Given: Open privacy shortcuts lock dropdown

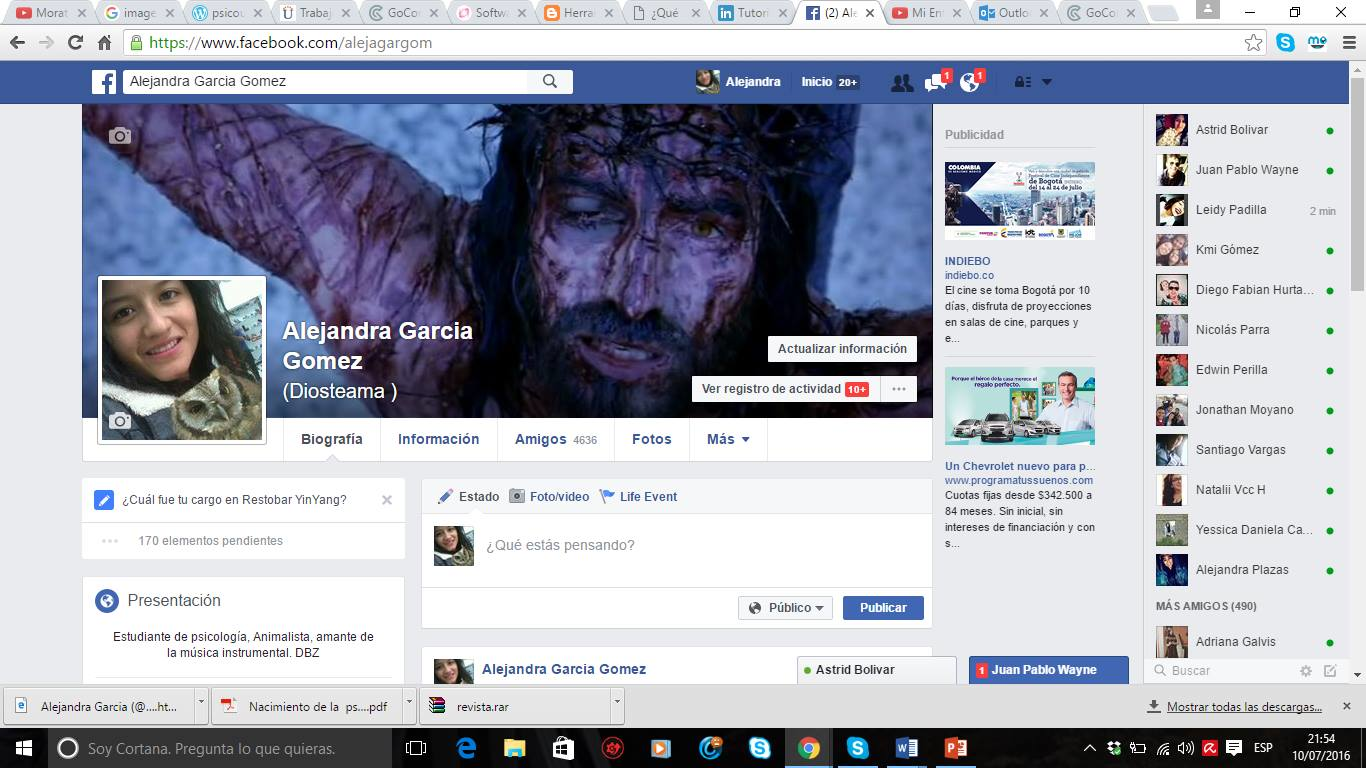Looking at the screenshot, I should (x=1032, y=83).
